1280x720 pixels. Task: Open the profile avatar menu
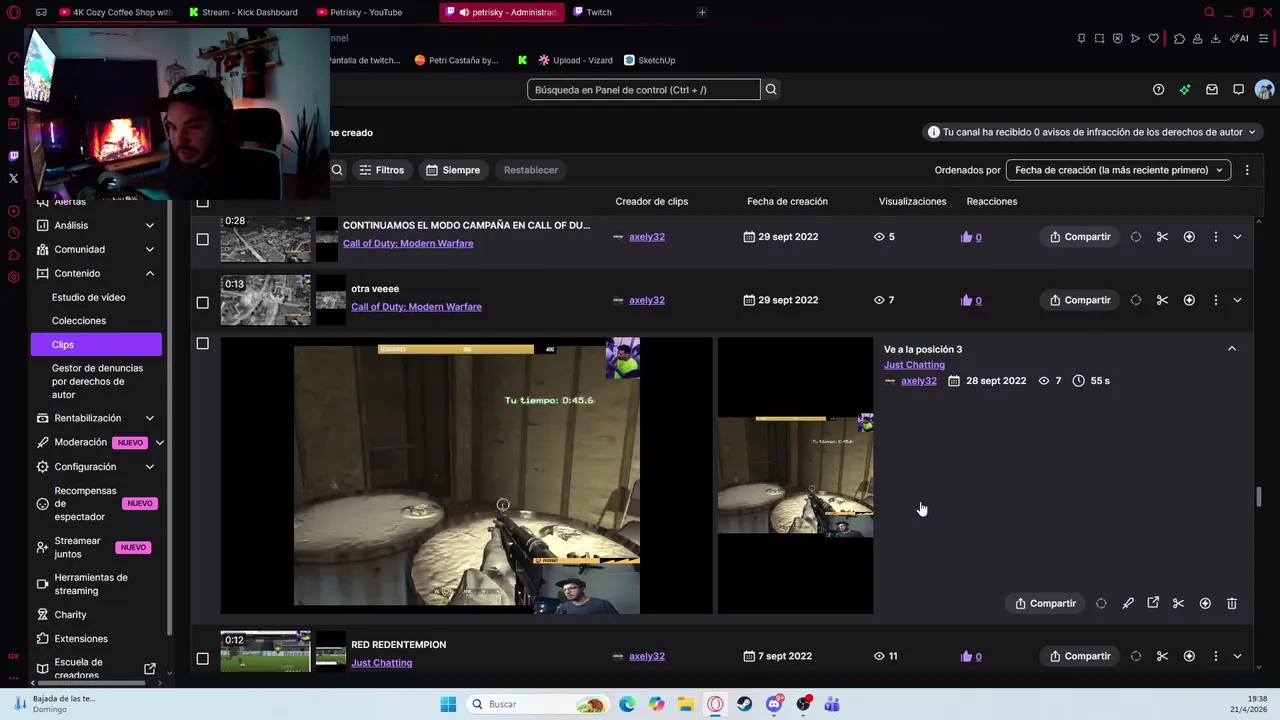[x=1264, y=89]
